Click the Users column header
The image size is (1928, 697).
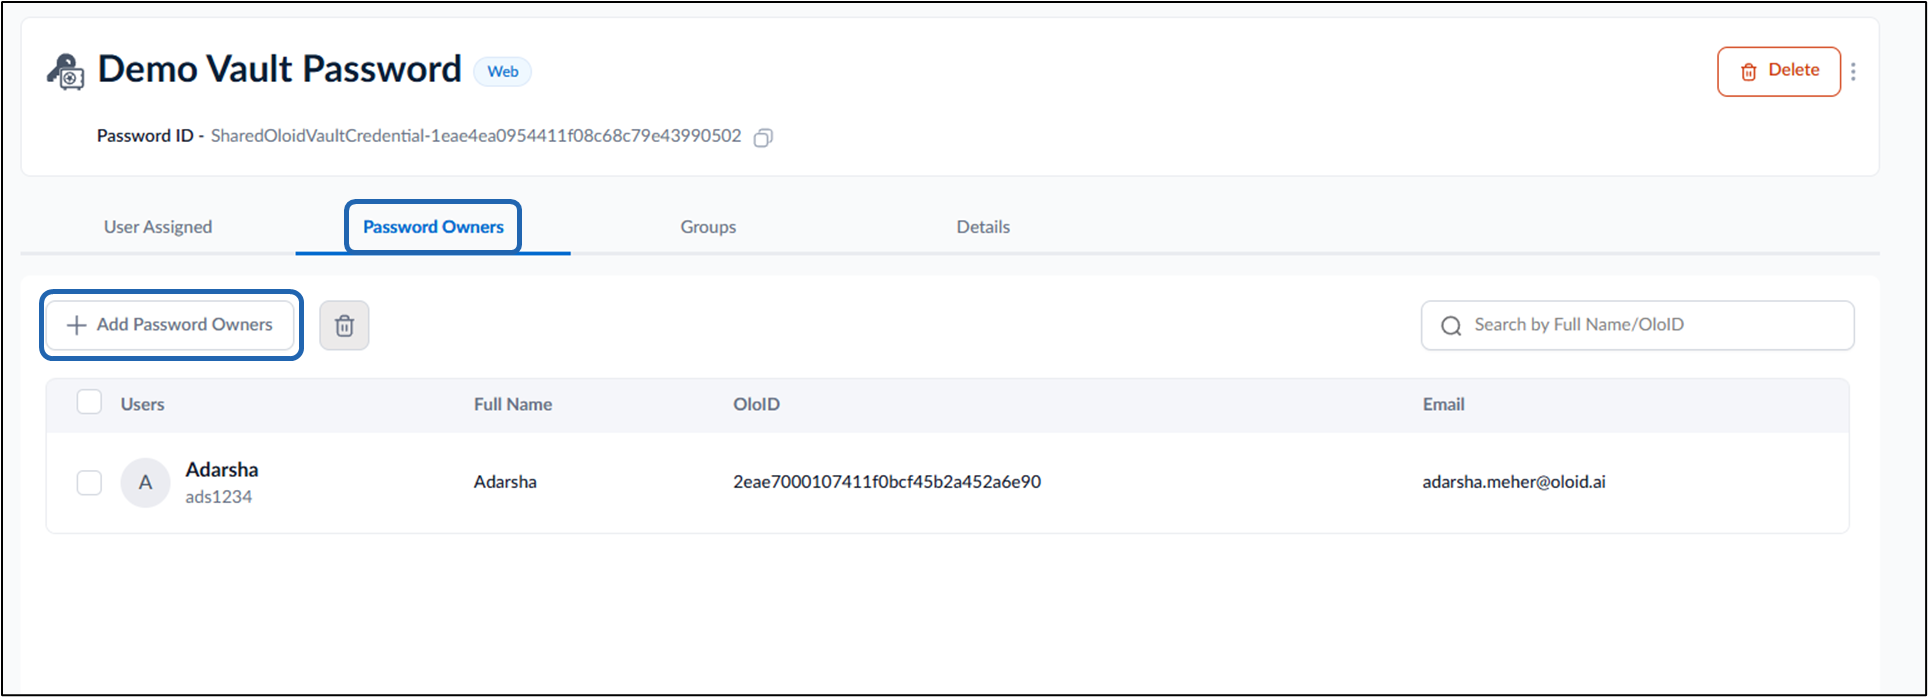[143, 405]
